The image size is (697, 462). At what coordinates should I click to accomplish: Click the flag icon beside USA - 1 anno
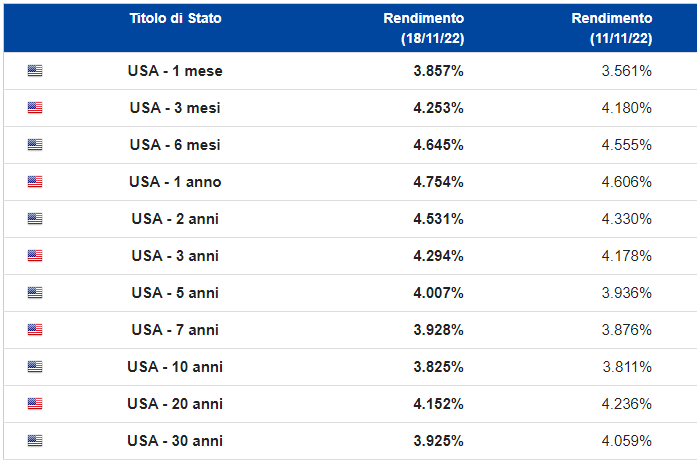click(35, 182)
